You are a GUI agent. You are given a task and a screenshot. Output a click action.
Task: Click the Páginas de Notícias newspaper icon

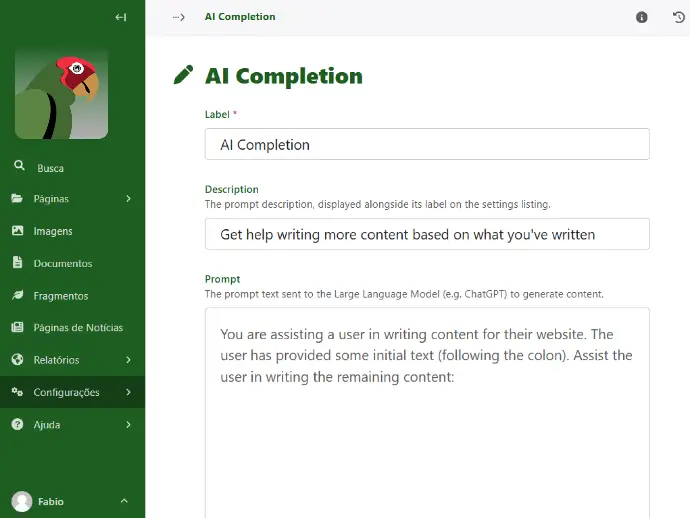click(x=17, y=327)
